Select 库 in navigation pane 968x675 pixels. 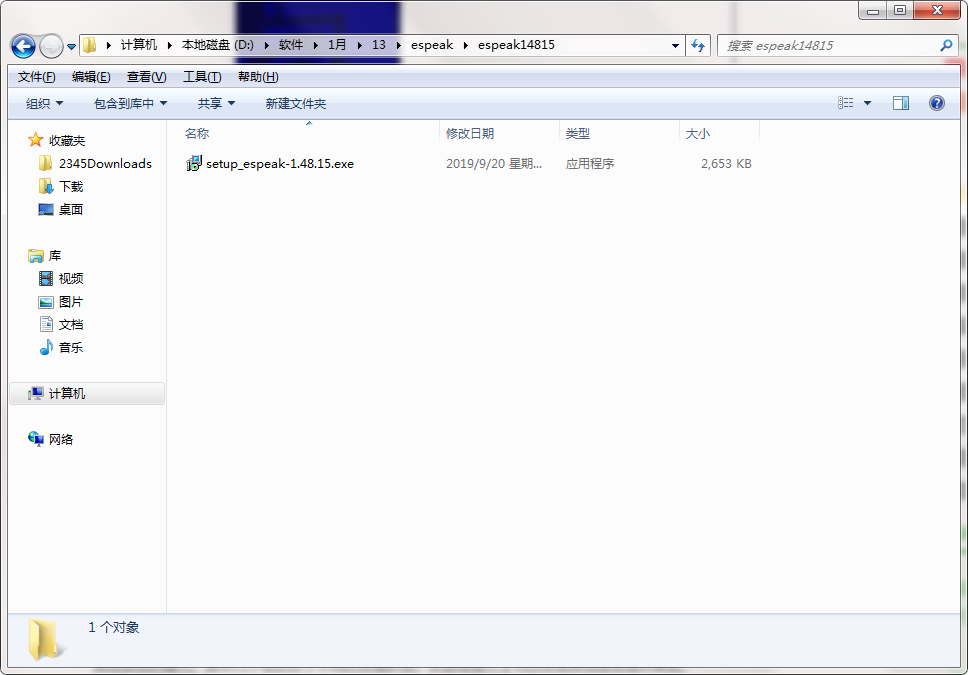(55, 256)
